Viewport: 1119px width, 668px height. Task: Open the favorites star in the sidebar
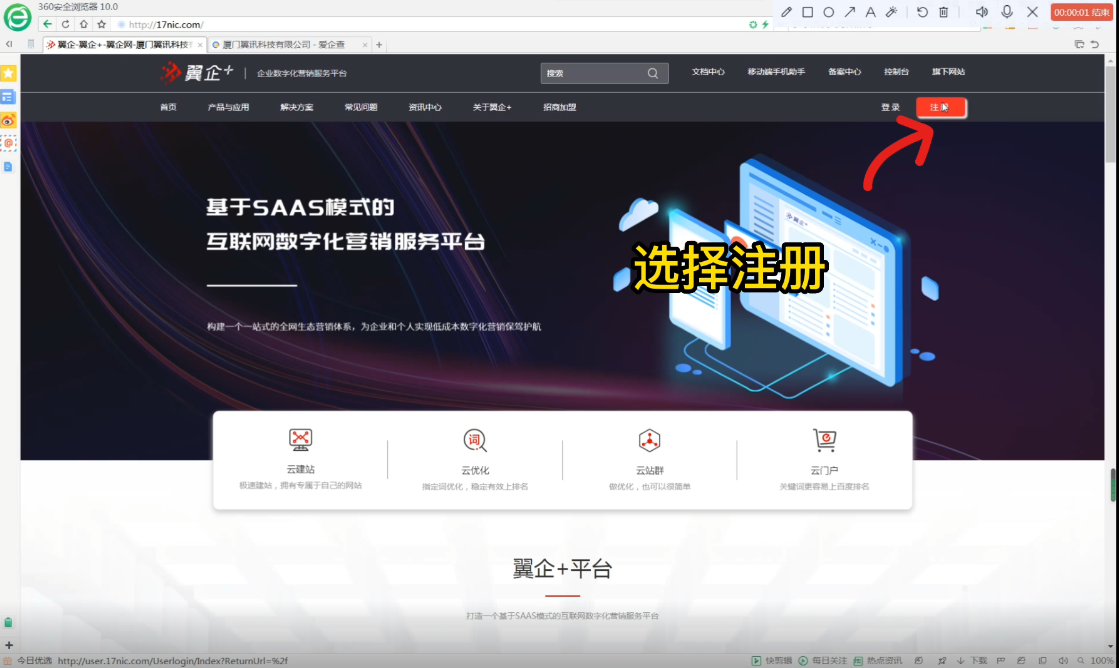[9, 74]
